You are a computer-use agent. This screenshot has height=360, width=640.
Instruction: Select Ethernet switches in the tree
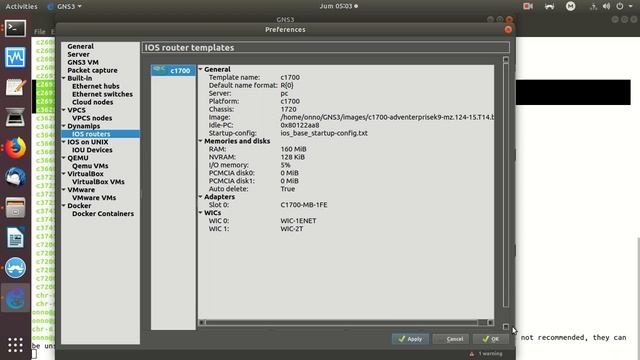(102, 94)
